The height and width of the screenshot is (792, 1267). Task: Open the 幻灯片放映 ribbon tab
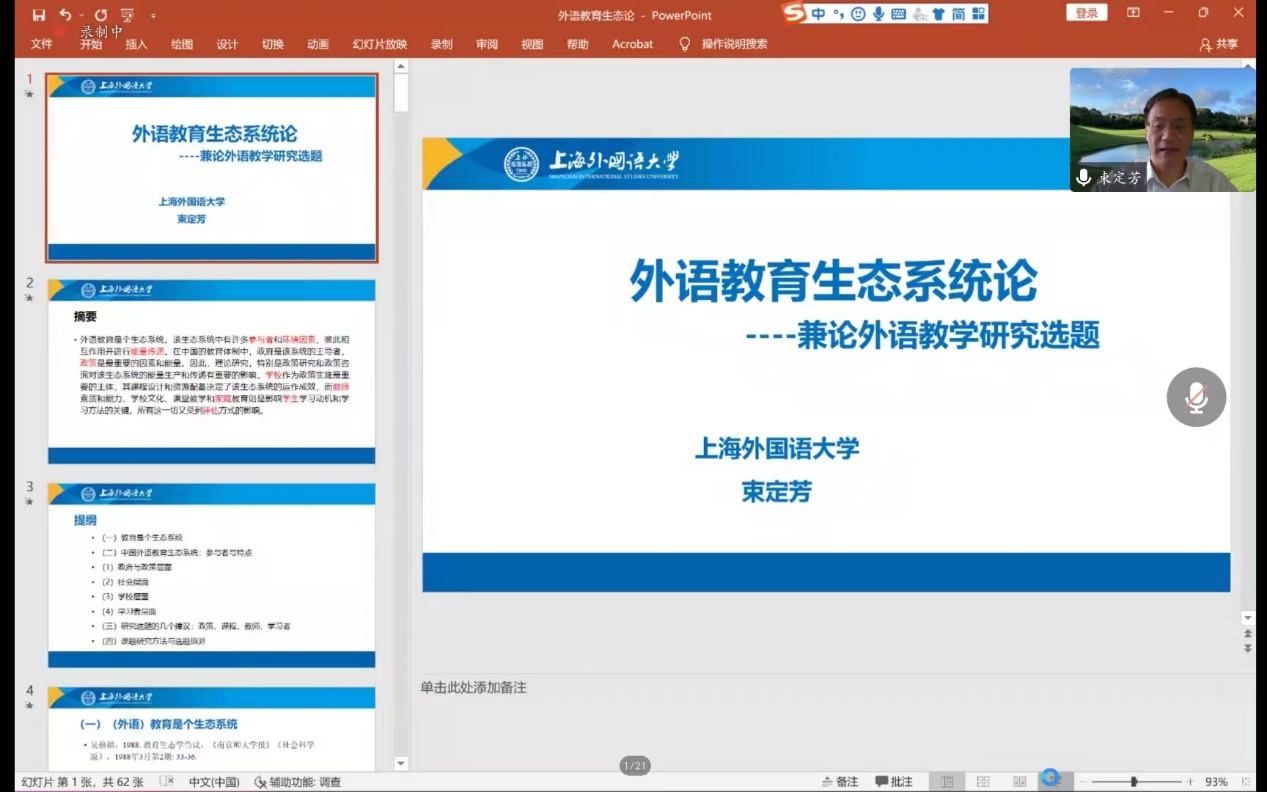click(379, 44)
